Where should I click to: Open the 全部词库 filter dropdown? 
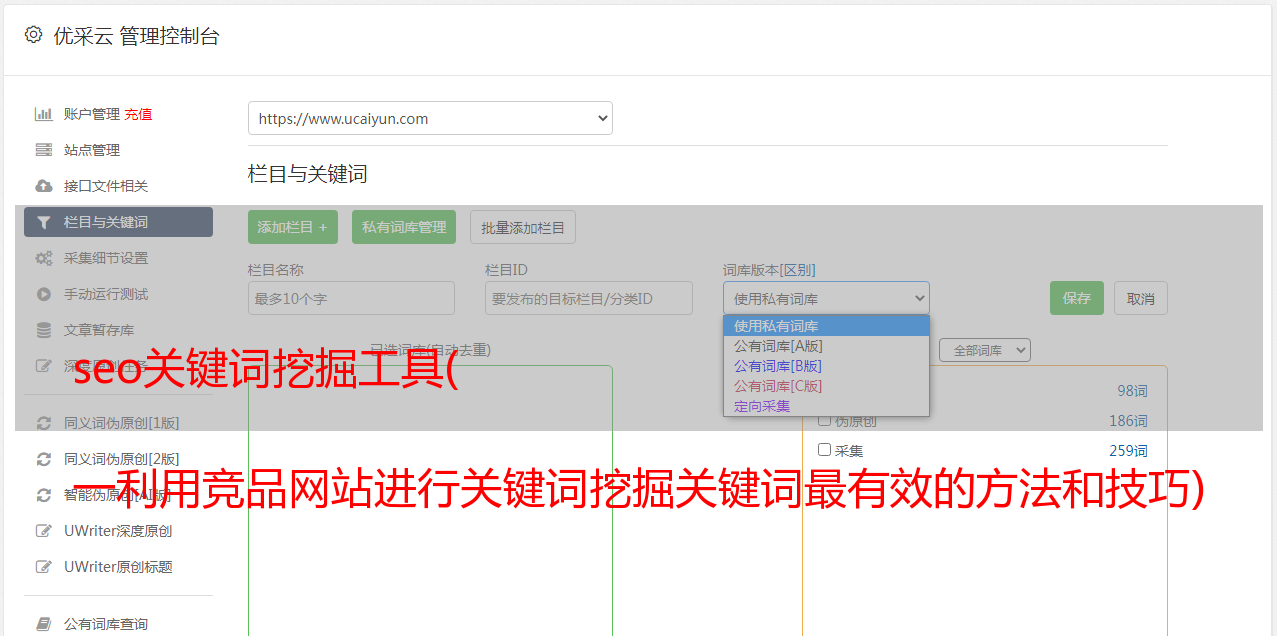tap(984, 350)
